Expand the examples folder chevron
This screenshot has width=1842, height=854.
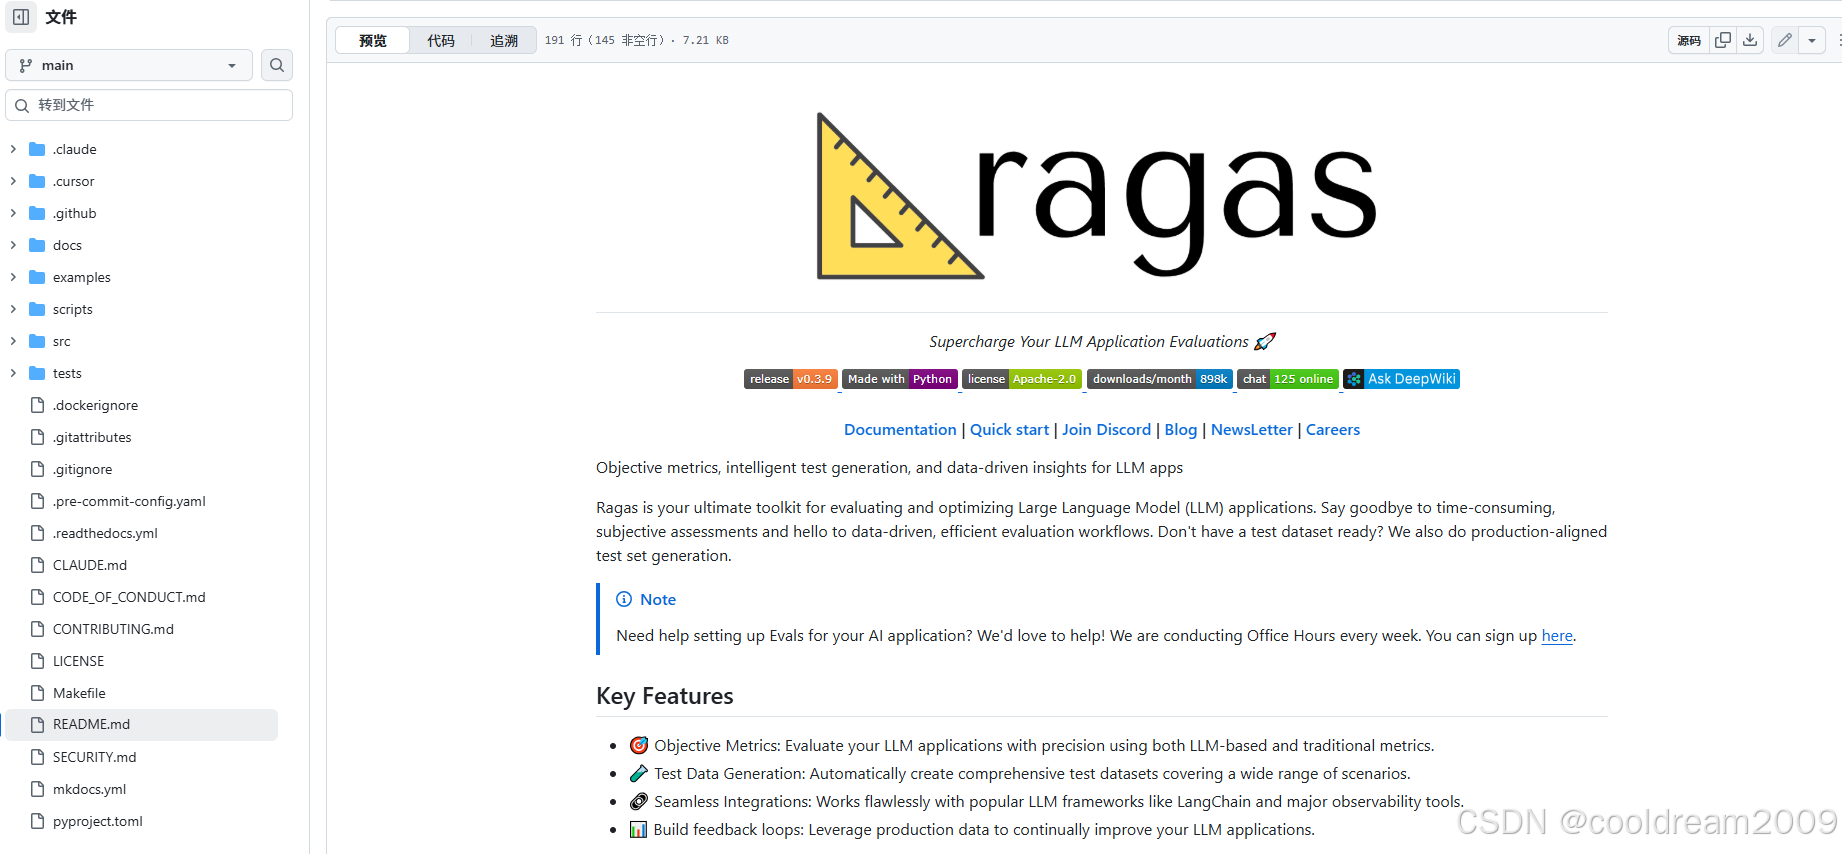point(13,277)
